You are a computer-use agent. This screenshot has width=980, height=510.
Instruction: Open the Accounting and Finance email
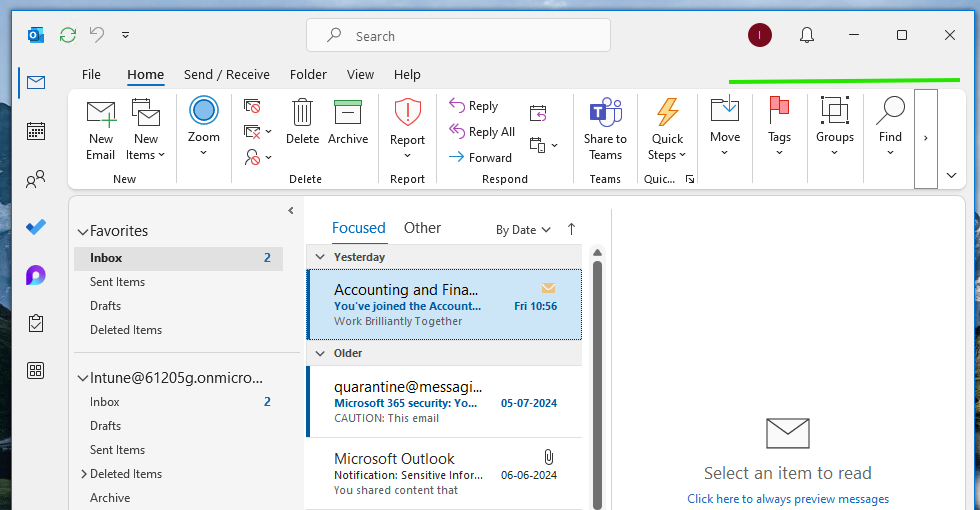444,304
